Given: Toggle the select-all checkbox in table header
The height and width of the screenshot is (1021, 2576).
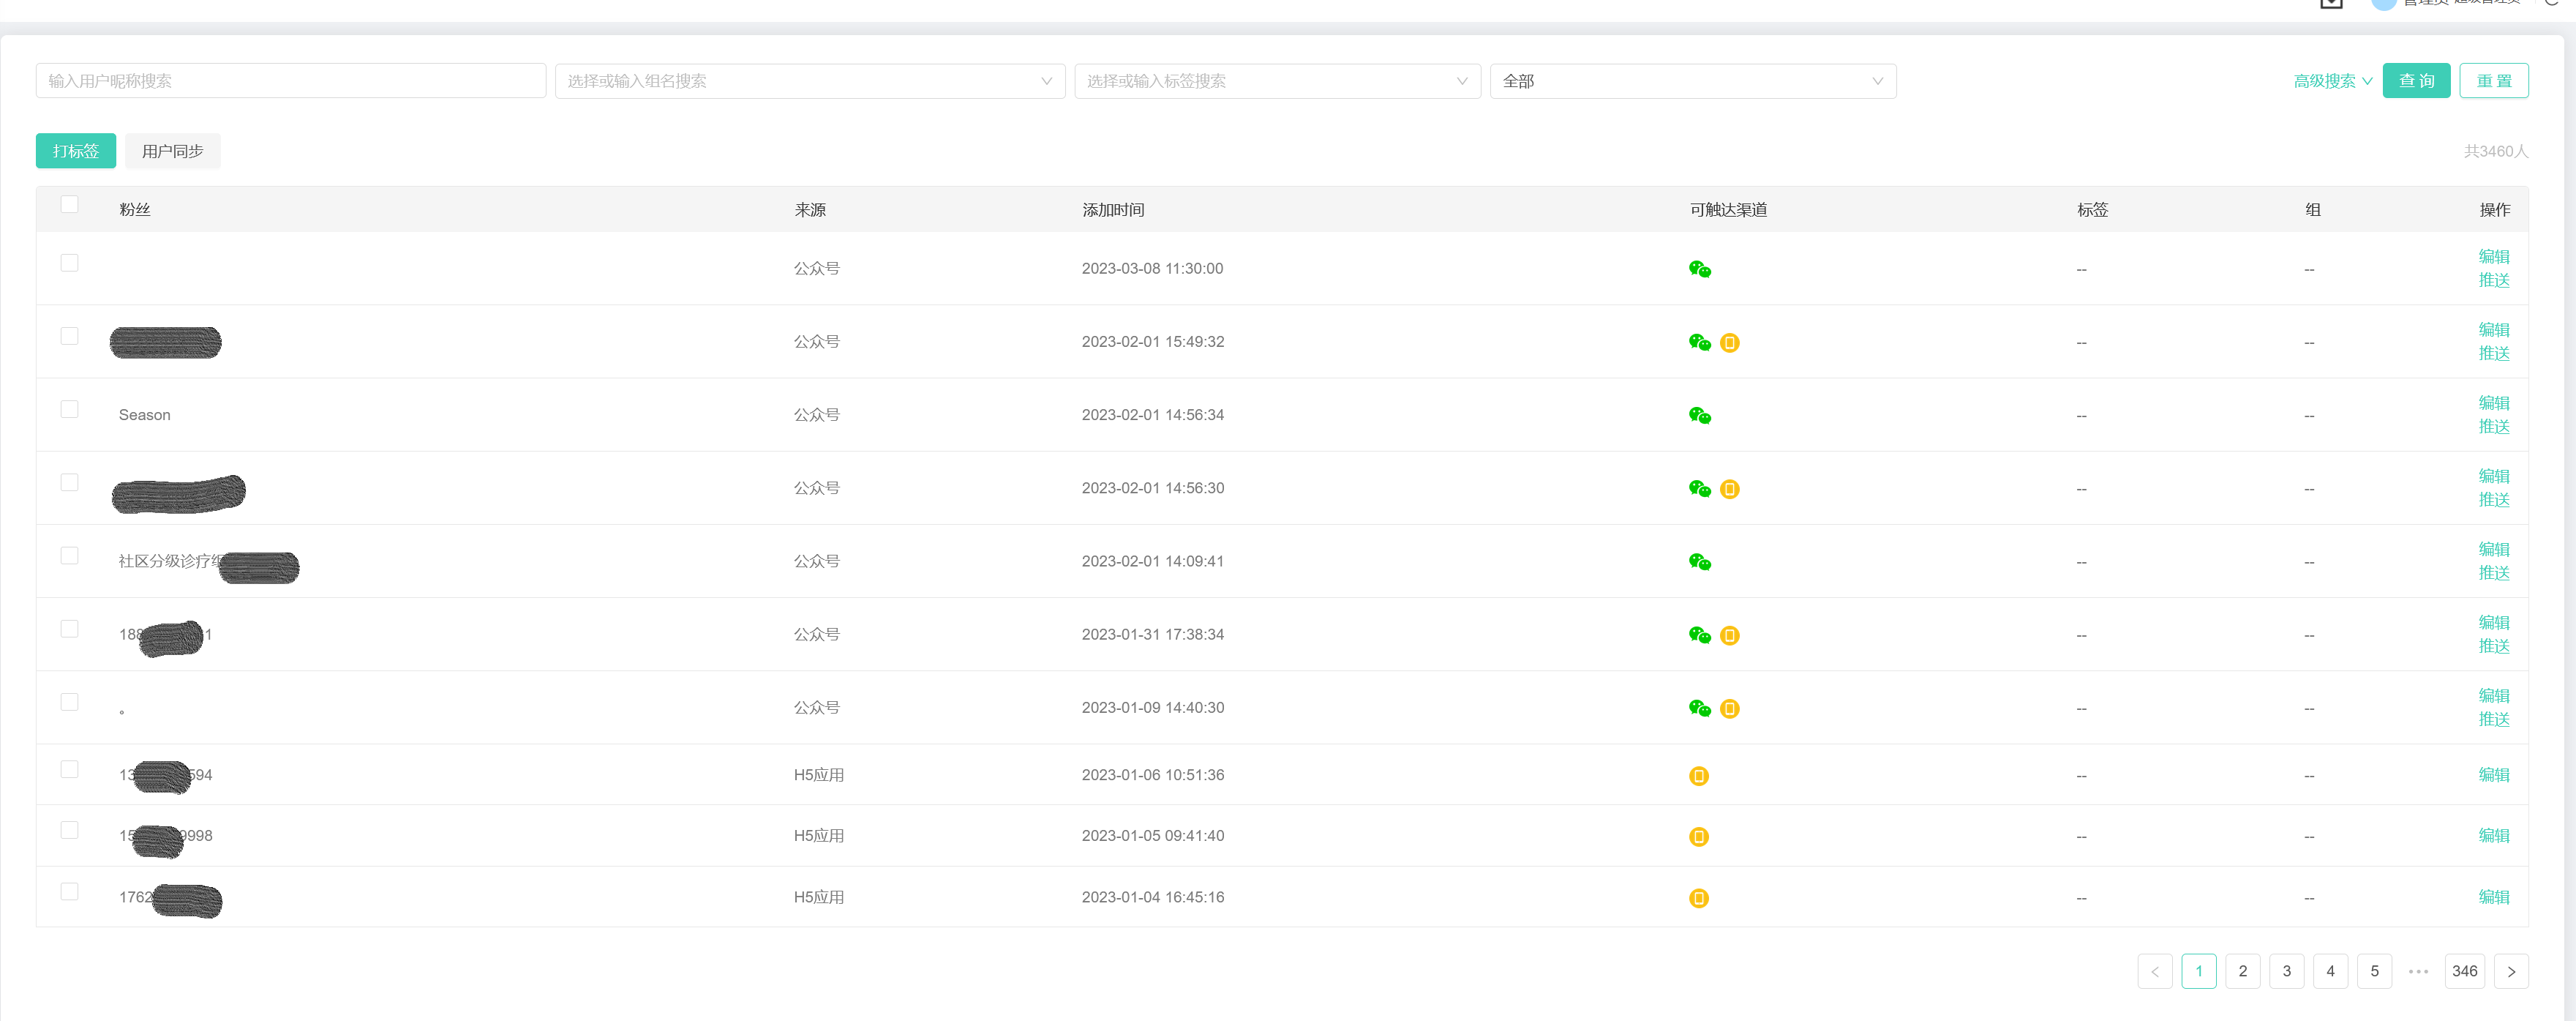Looking at the screenshot, I should (69, 204).
